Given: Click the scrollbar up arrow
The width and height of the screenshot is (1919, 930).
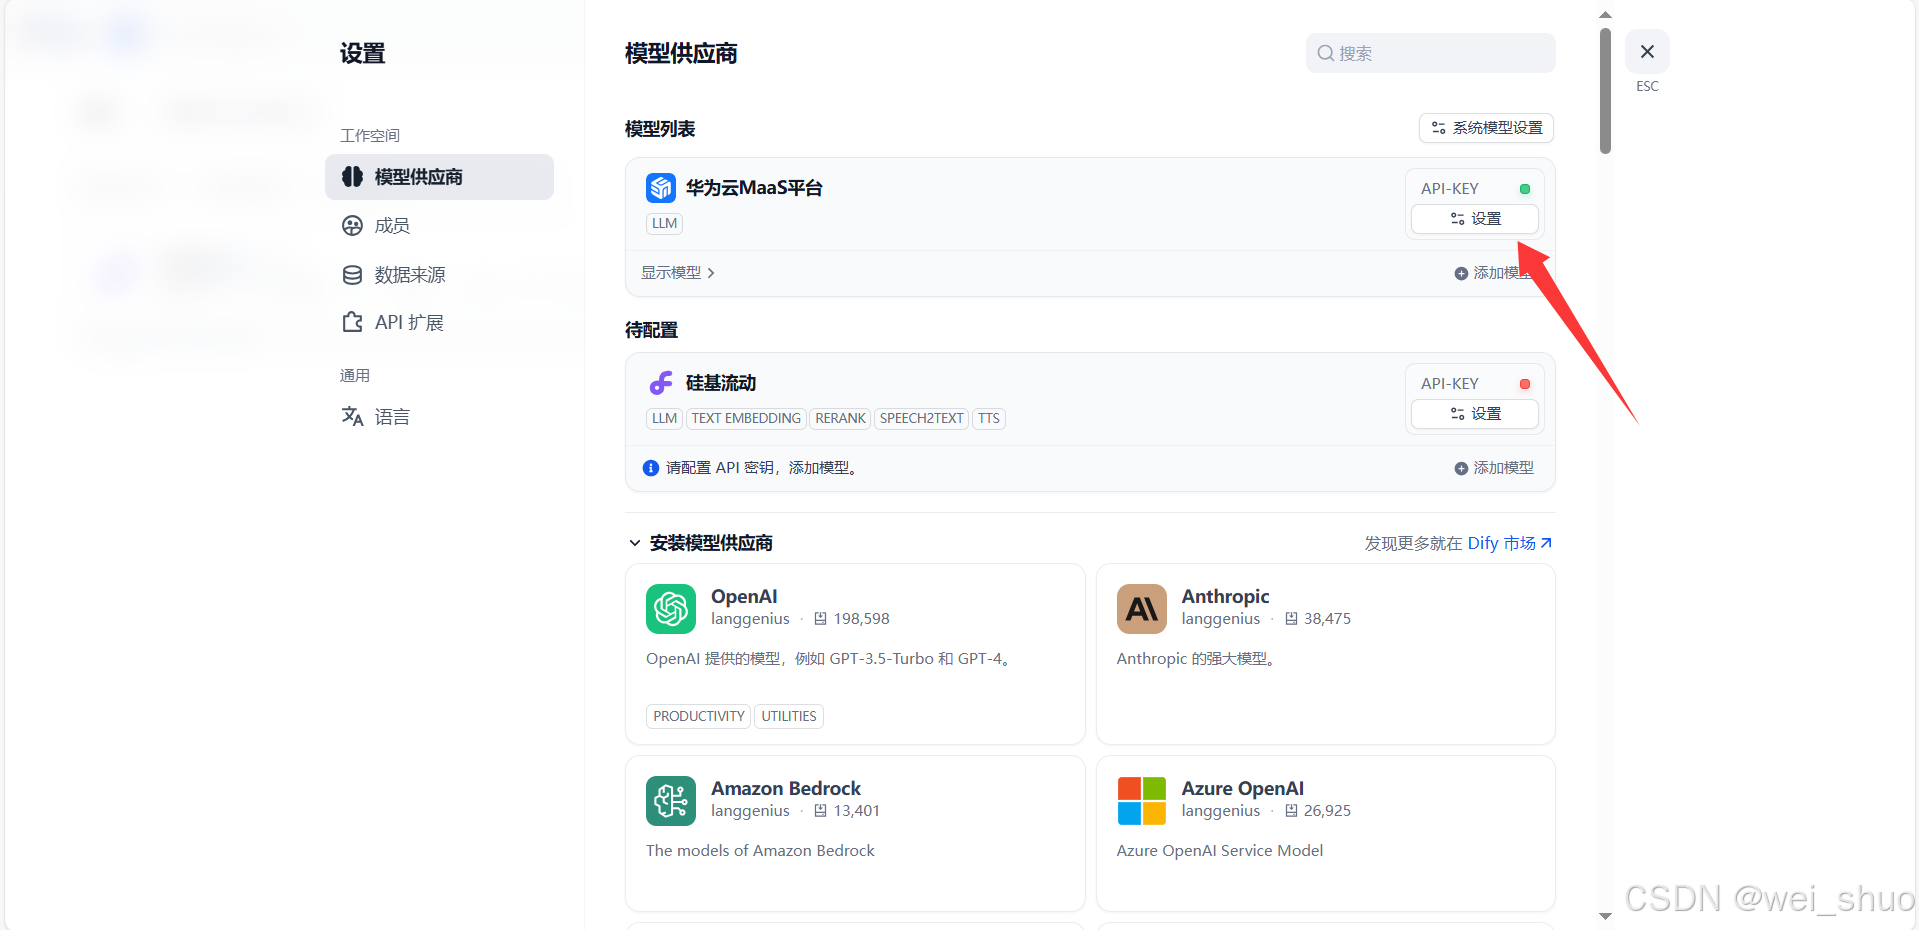Looking at the screenshot, I should click(x=1605, y=15).
